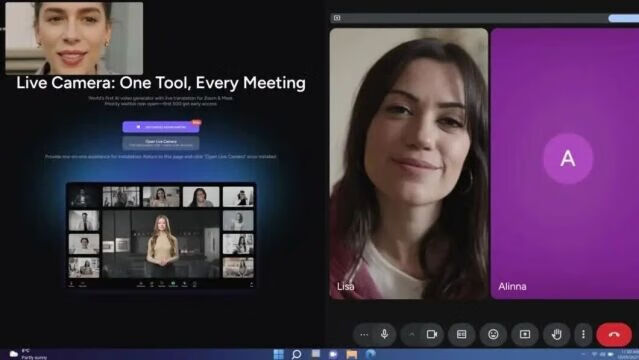Turn off the meeting camera
The width and height of the screenshot is (639, 360).
coord(432,334)
